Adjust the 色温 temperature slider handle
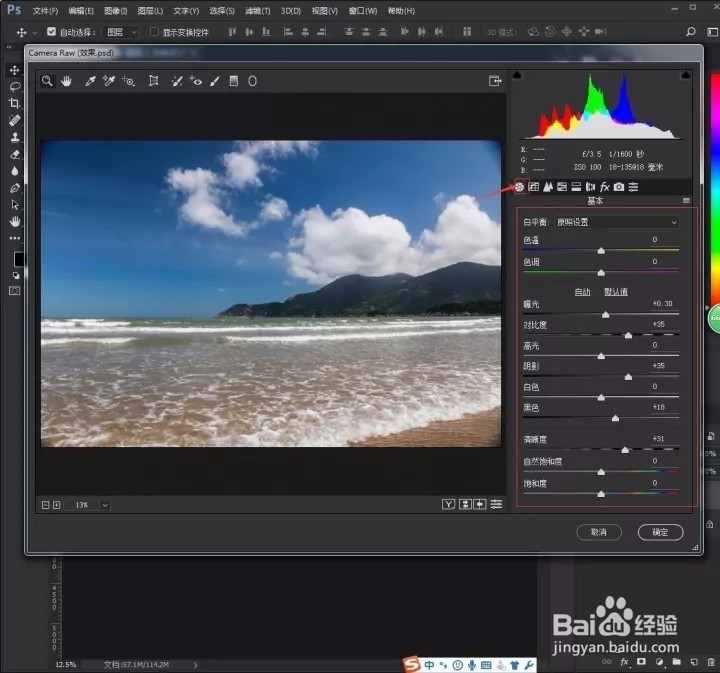Image resolution: width=720 pixels, height=673 pixels. 601,251
